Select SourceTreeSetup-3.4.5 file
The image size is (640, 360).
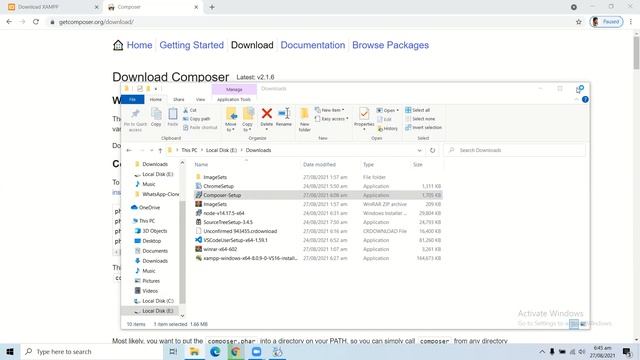[x=318, y=222]
